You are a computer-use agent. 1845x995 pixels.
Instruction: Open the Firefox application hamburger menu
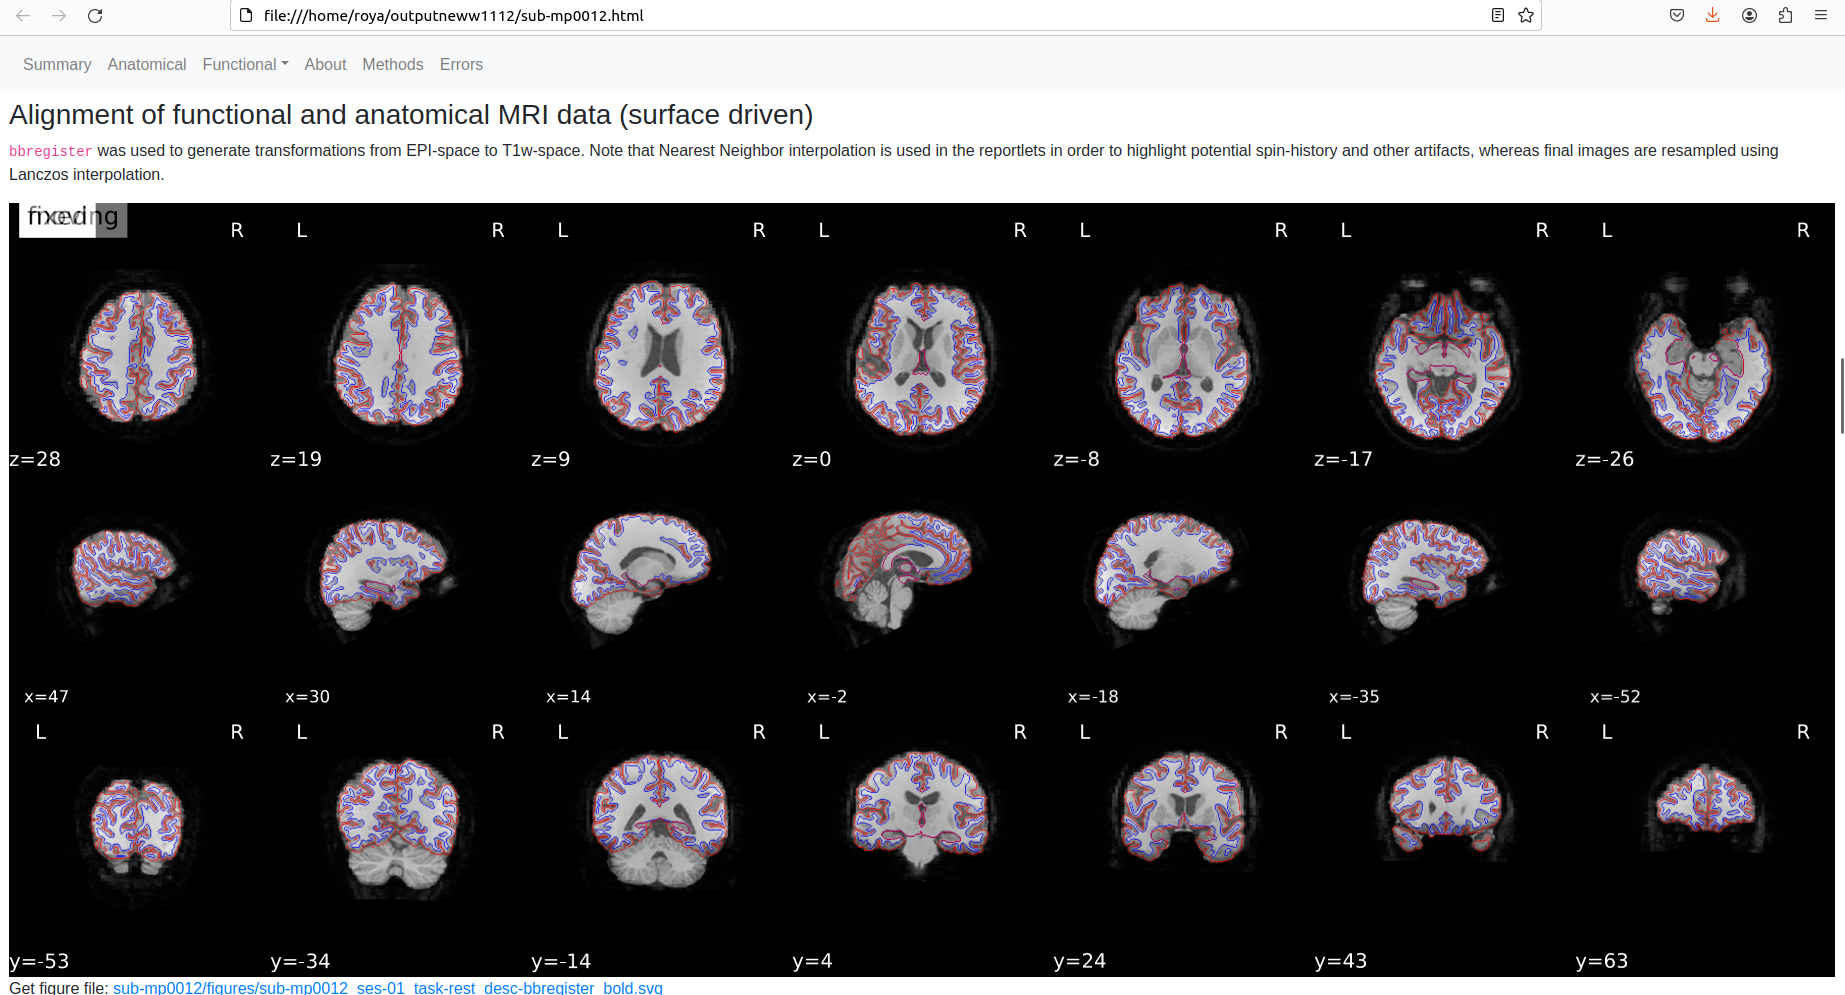(1821, 15)
